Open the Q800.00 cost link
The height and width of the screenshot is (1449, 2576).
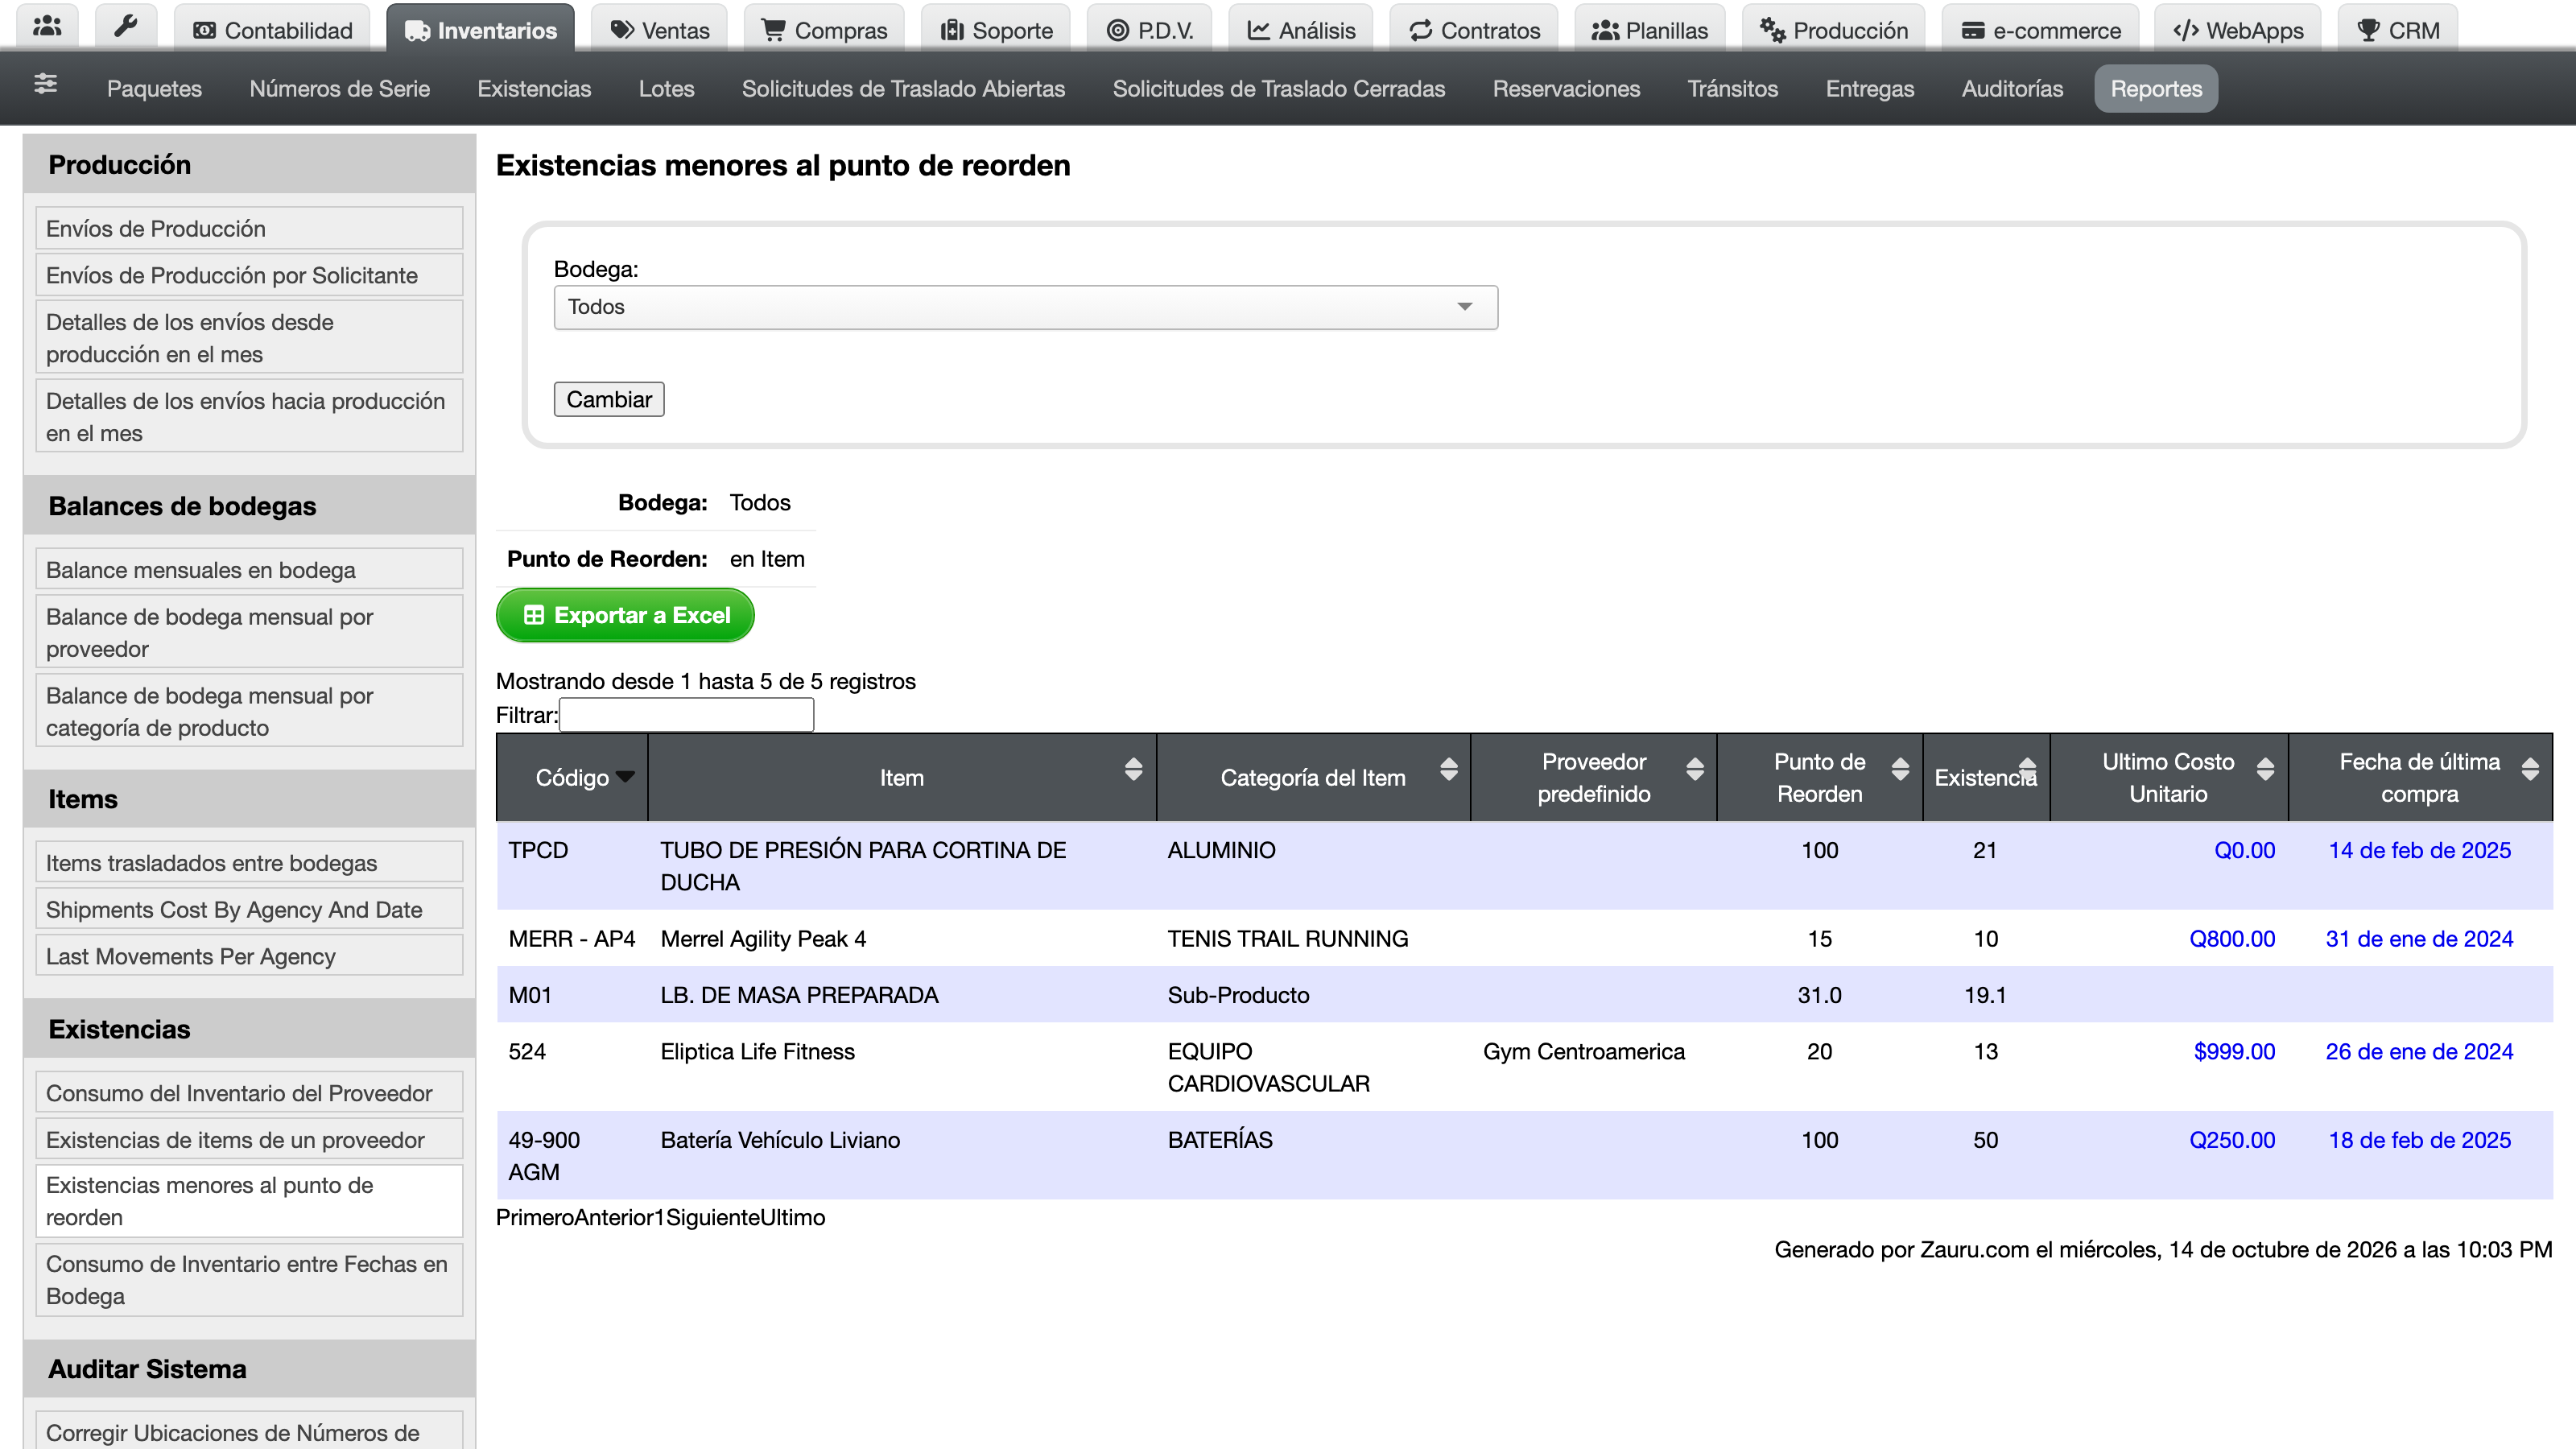coord(2232,939)
